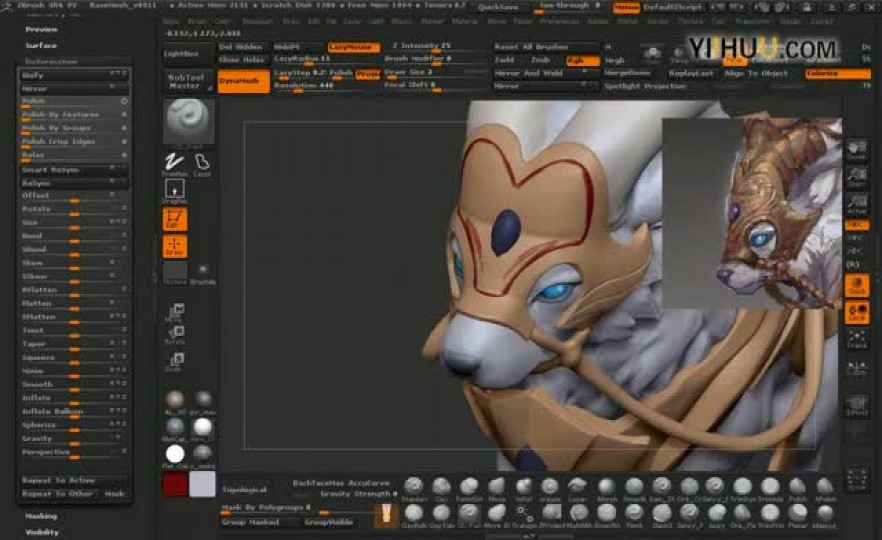Click the Draw Size slider
Screen dimensions: 882x540
[x=435, y=74]
